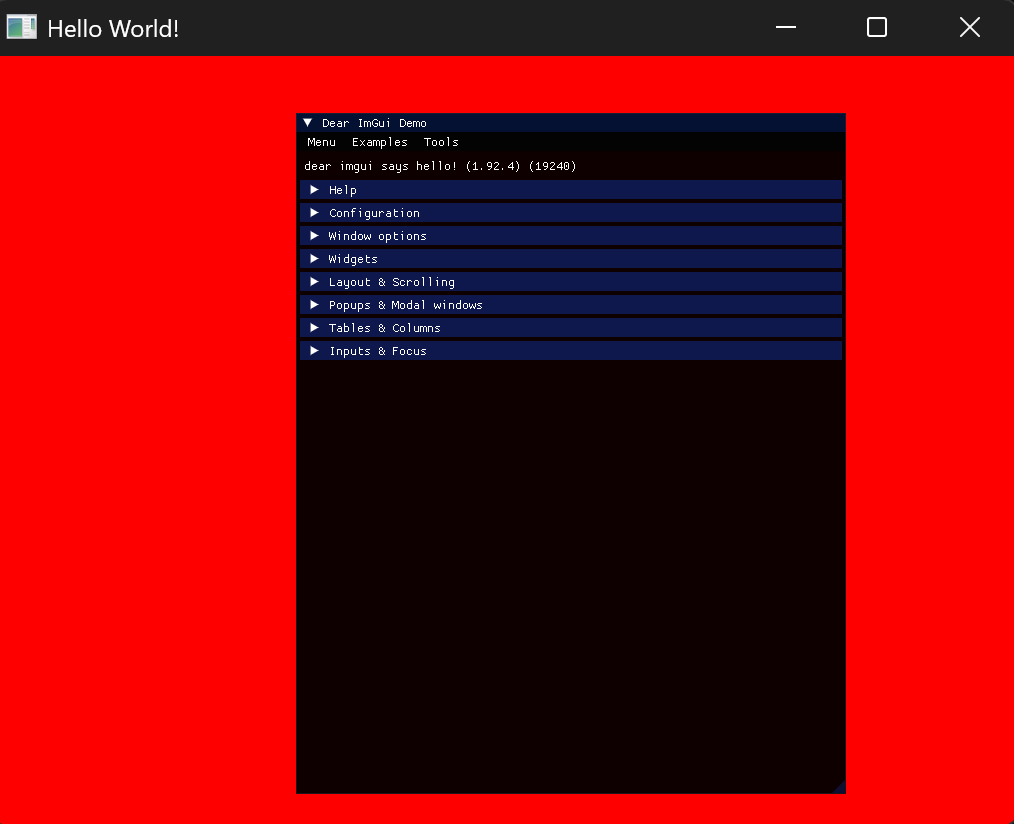
Task: Expand the Help section
Action: [x=571, y=190]
